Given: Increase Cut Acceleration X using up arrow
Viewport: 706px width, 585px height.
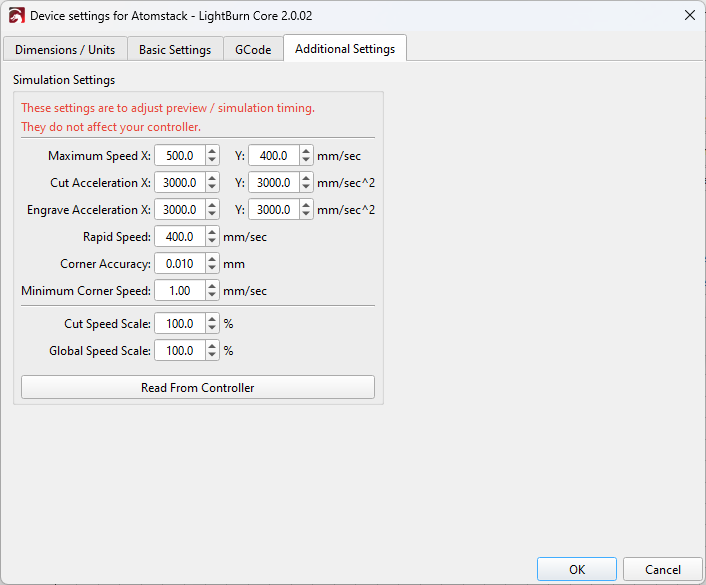Looking at the screenshot, I should click(212, 178).
